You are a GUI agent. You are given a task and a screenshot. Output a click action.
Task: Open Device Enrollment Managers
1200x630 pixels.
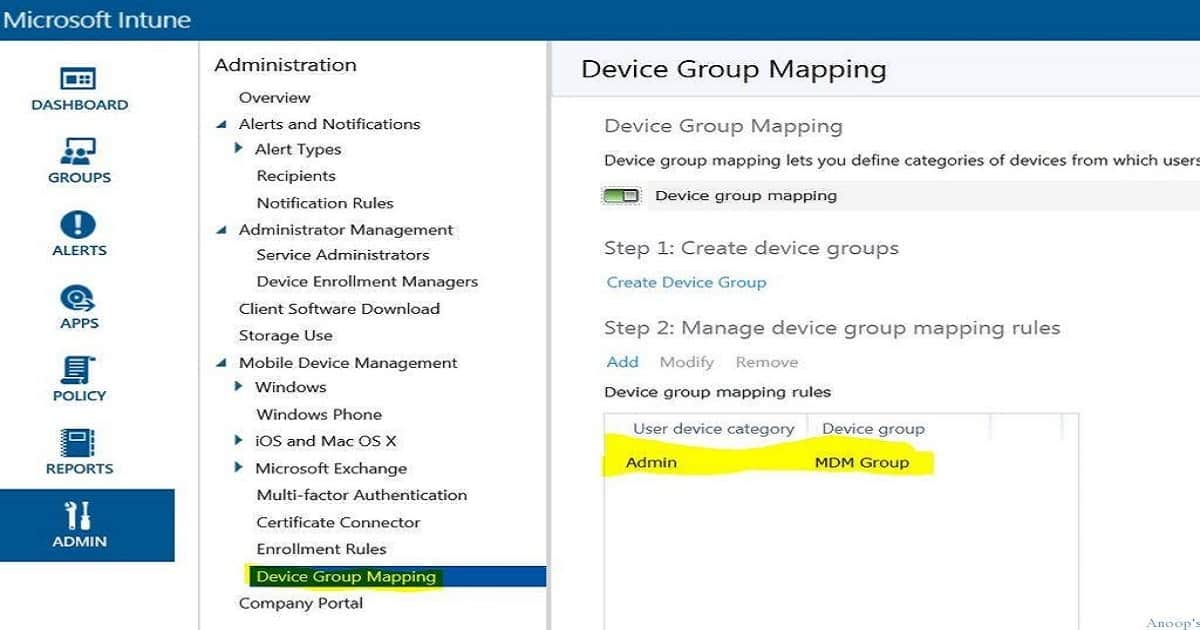pos(367,282)
